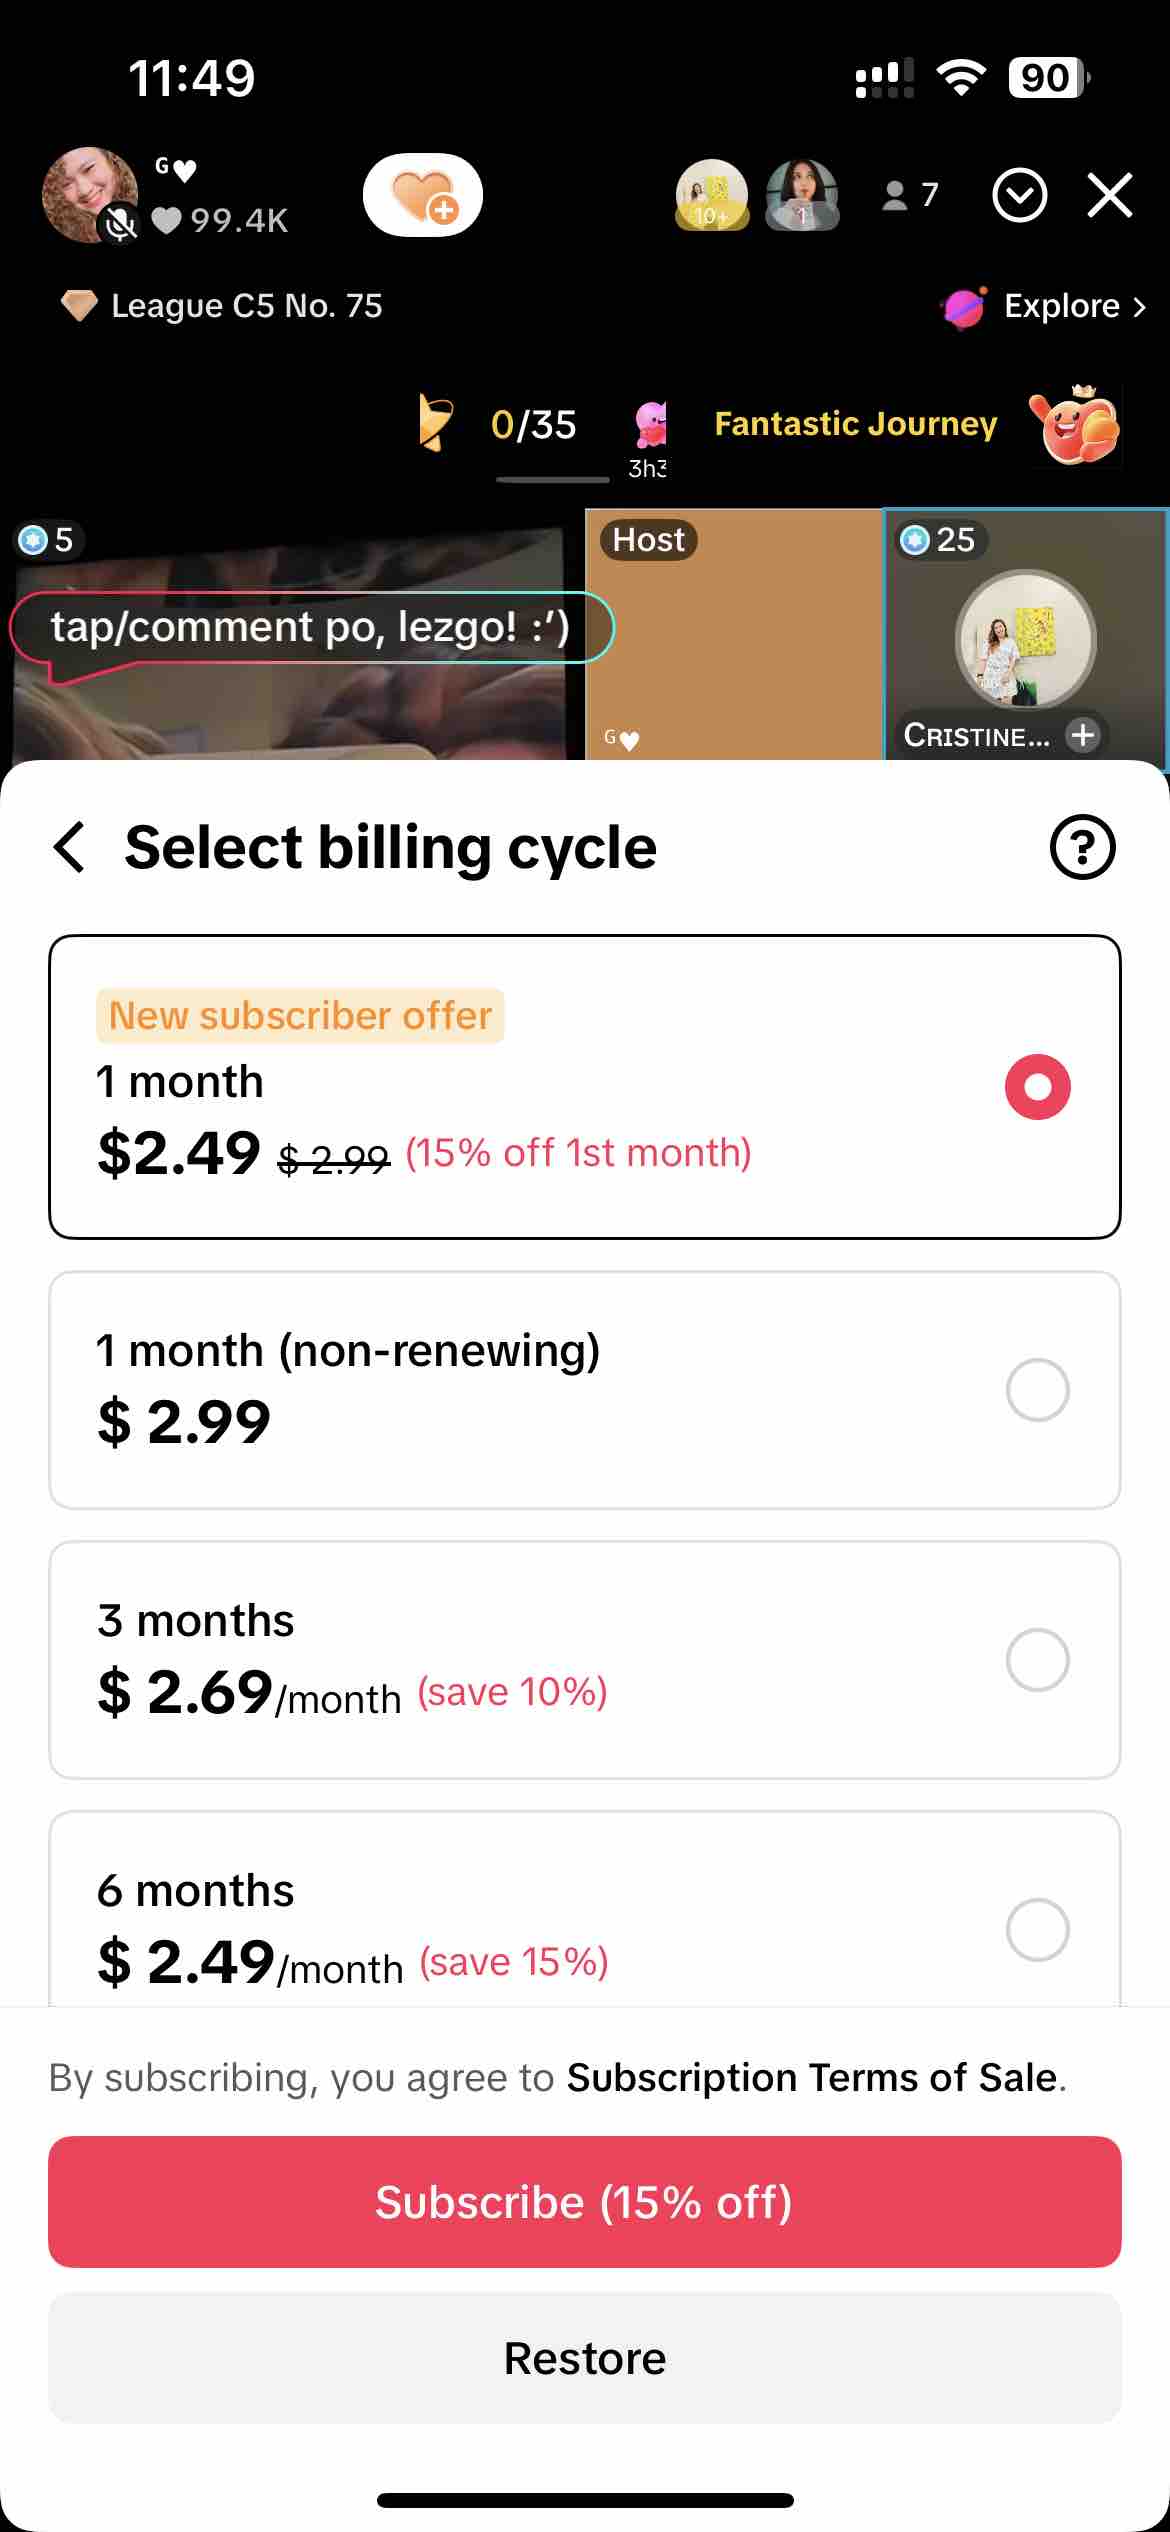This screenshot has height=2532, width=1170.
Task: Close the live stream with X
Action: (1110, 195)
